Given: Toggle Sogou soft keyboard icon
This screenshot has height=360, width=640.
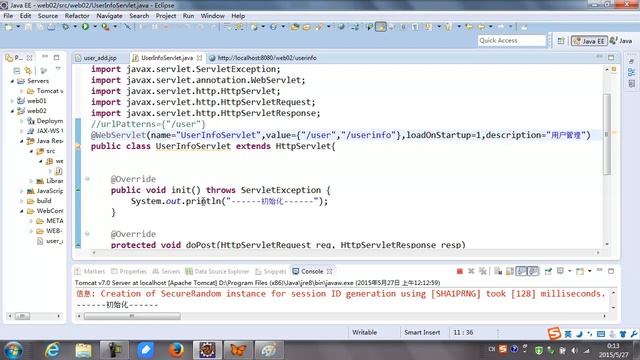Looking at the screenshot, I should click(x=601, y=334).
